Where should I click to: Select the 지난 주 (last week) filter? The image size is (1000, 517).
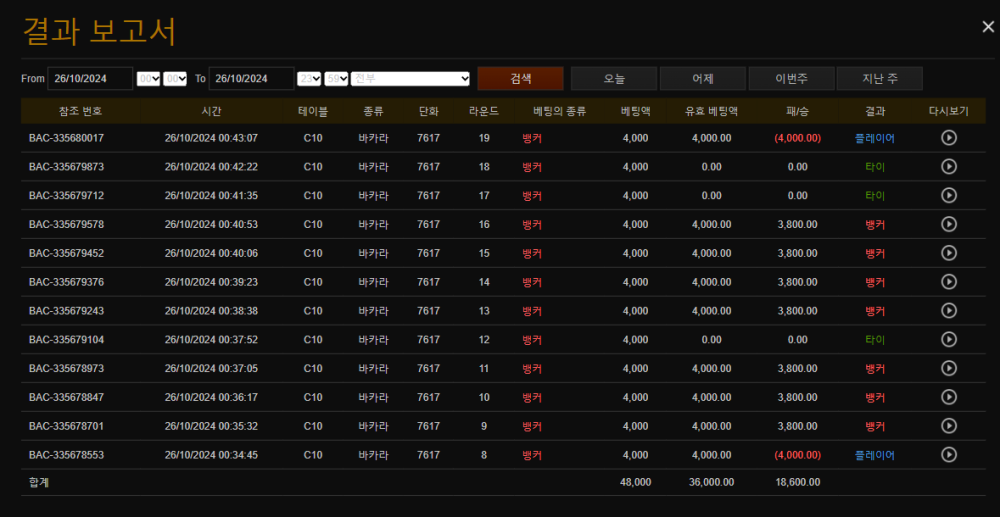(x=879, y=79)
